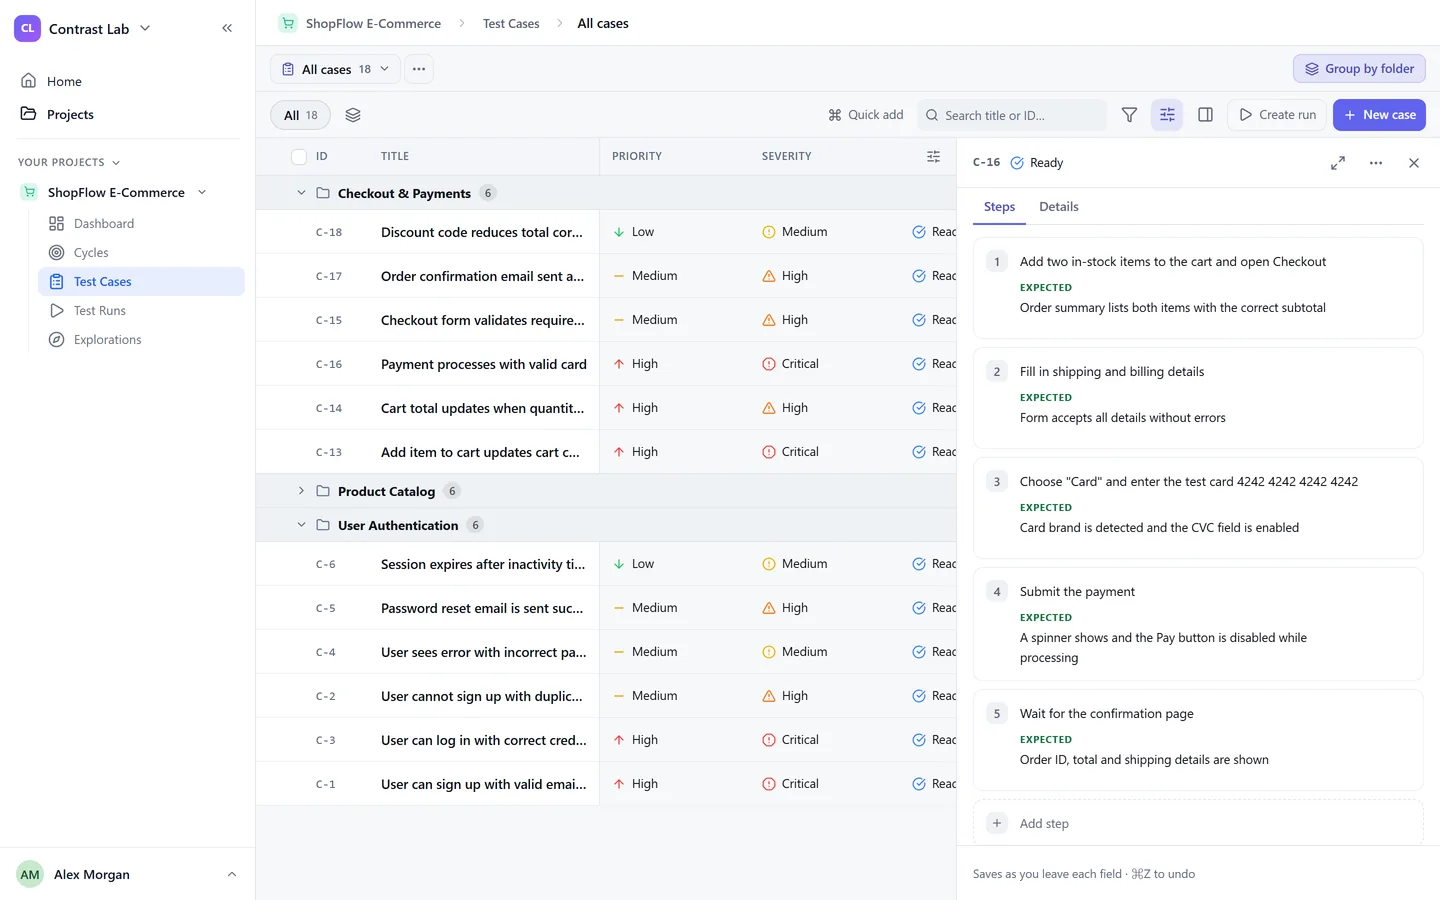The width and height of the screenshot is (1440, 900).
Task: Click Add step in the steps panel
Action: tap(1198, 823)
